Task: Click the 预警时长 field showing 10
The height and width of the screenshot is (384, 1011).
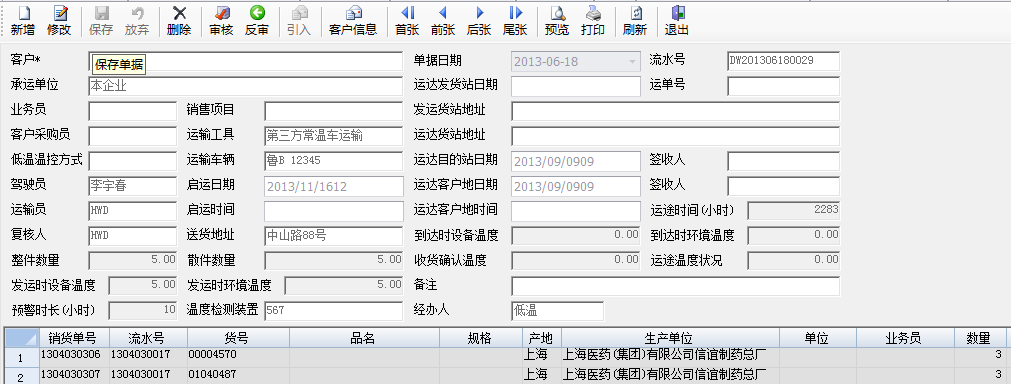Action: (142, 311)
